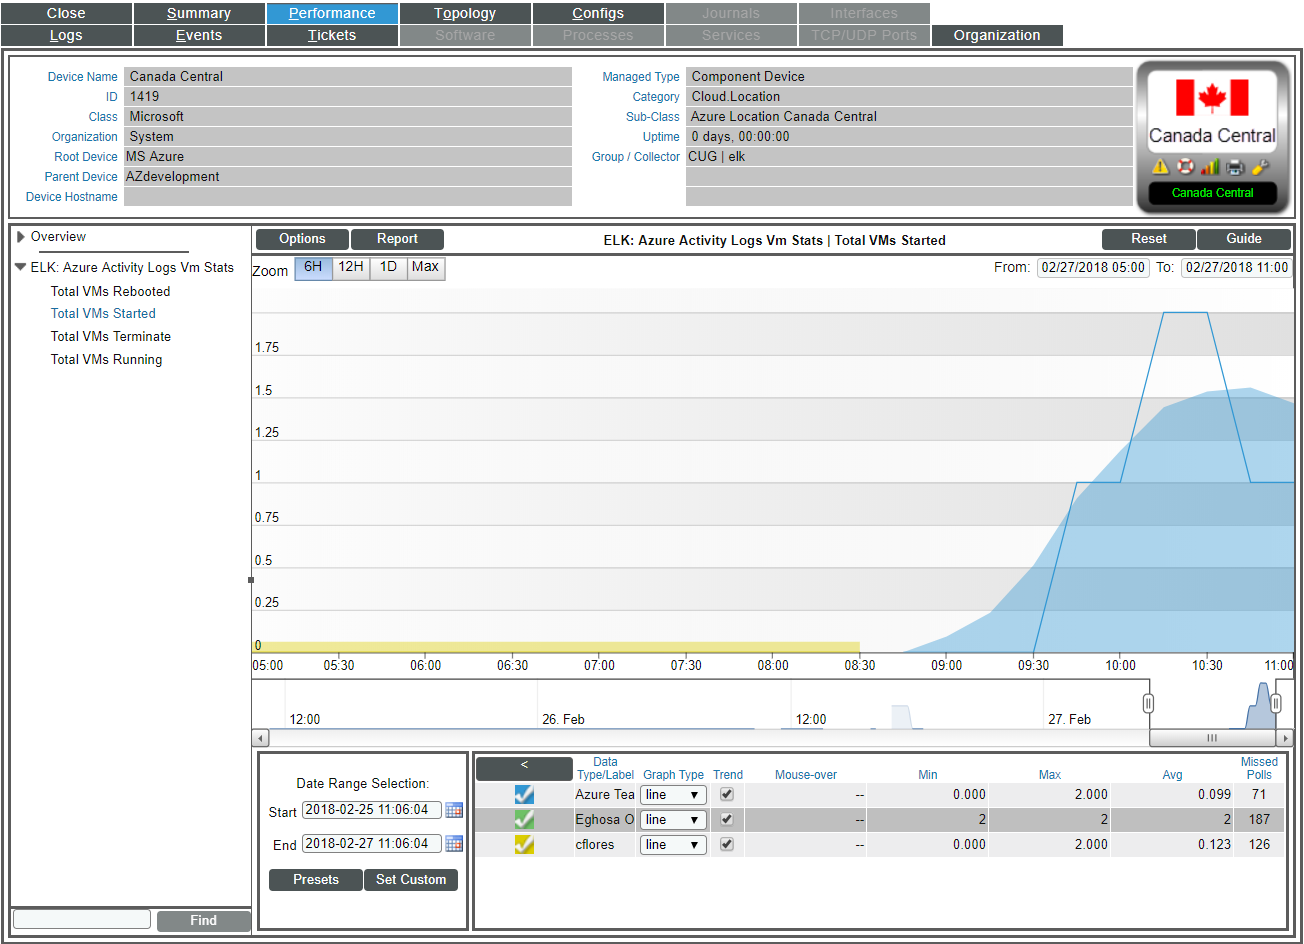The width and height of the screenshot is (1304, 944).
Task: Uncheck the Trend checkbox for Azure Tea
Action: coord(727,794)
